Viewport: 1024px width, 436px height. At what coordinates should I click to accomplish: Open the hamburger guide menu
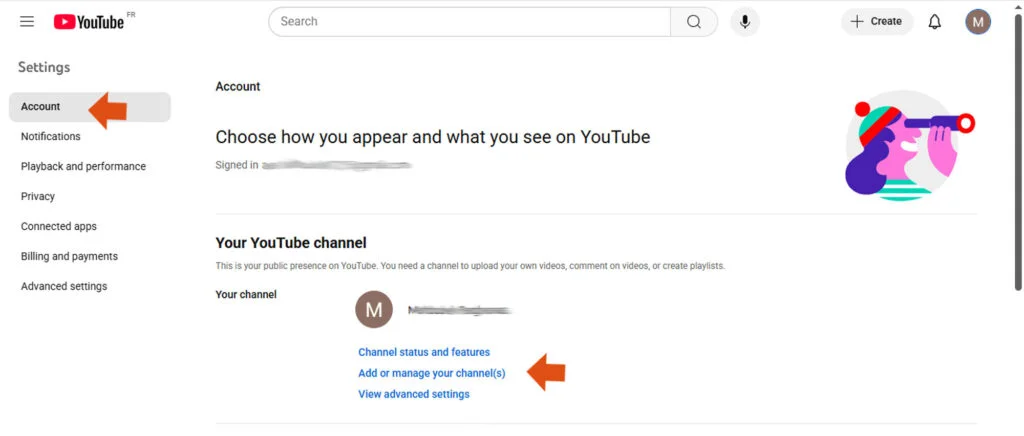[27, 22]
